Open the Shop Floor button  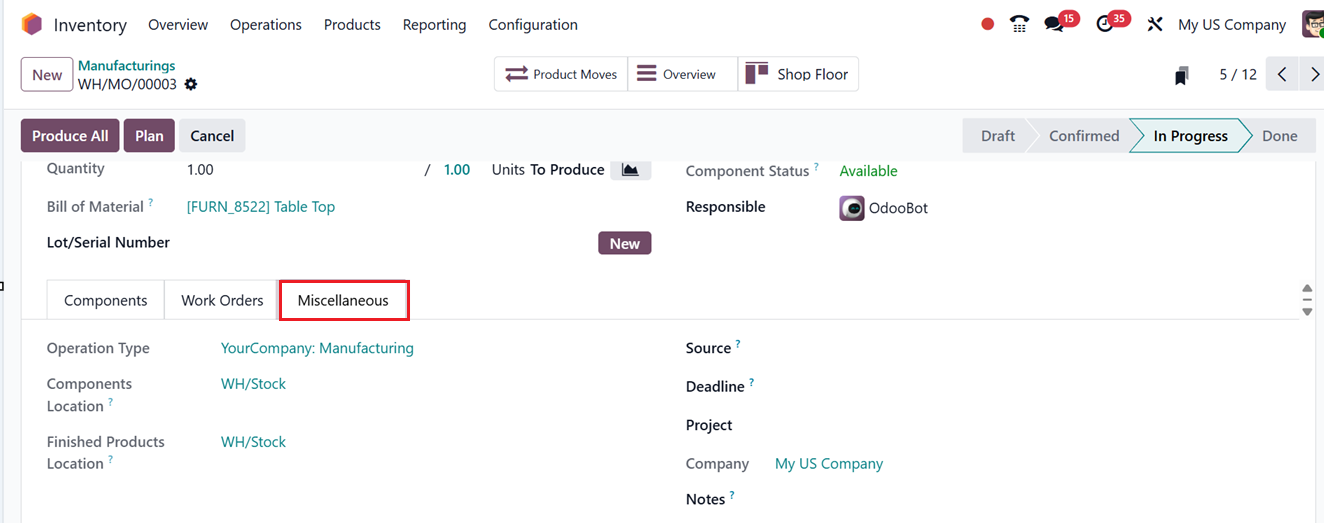coord(798,74)
